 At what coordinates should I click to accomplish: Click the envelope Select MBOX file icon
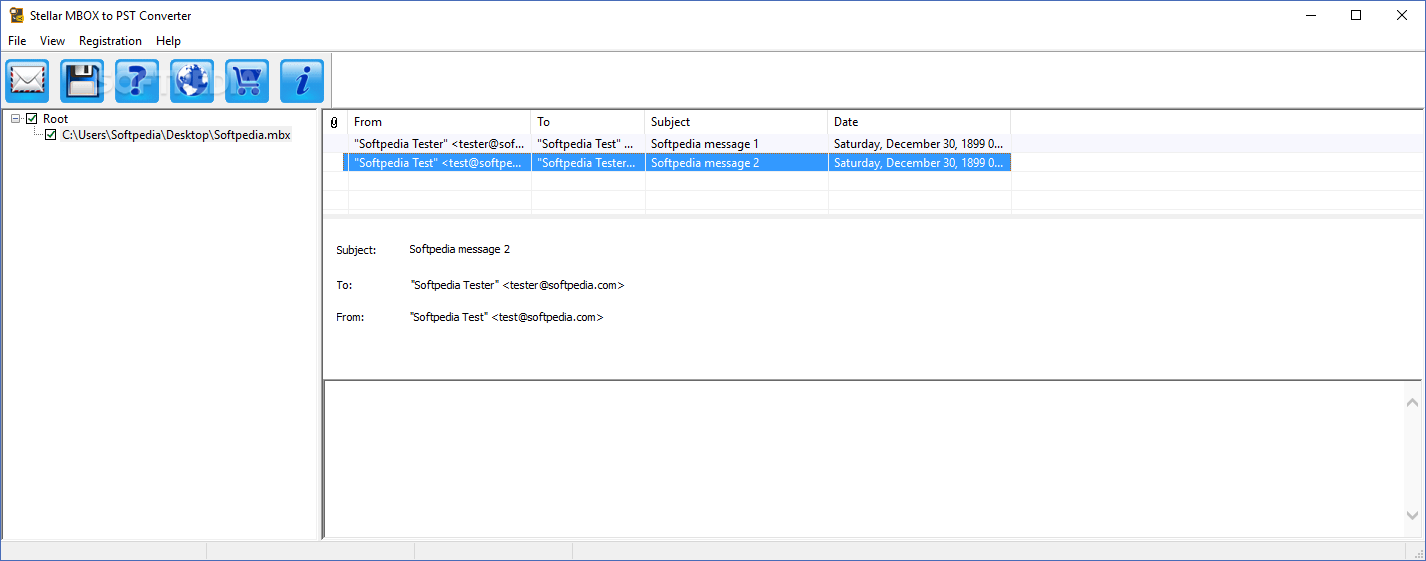[27, 81]
